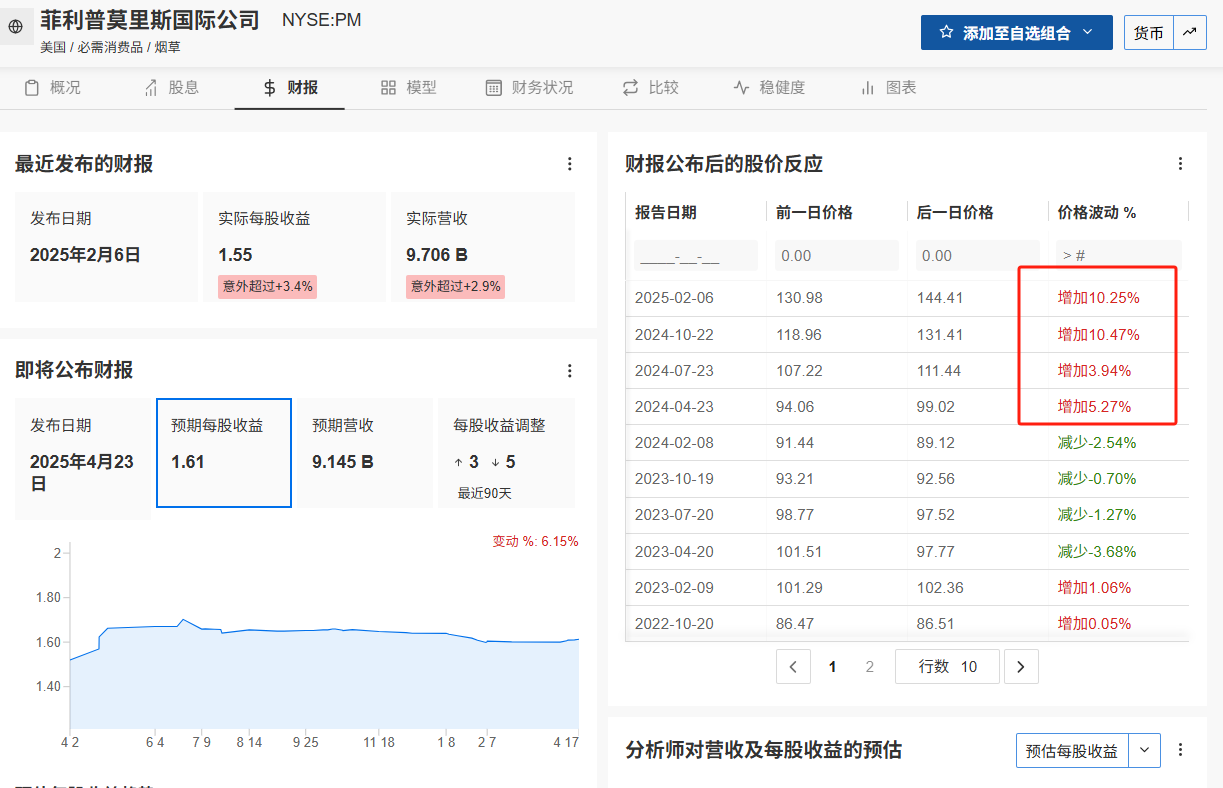Expand the 预估每股收益 dropdown arrow
Viewport: 1223px width, 788px height.
click(x=1145, y=750)
